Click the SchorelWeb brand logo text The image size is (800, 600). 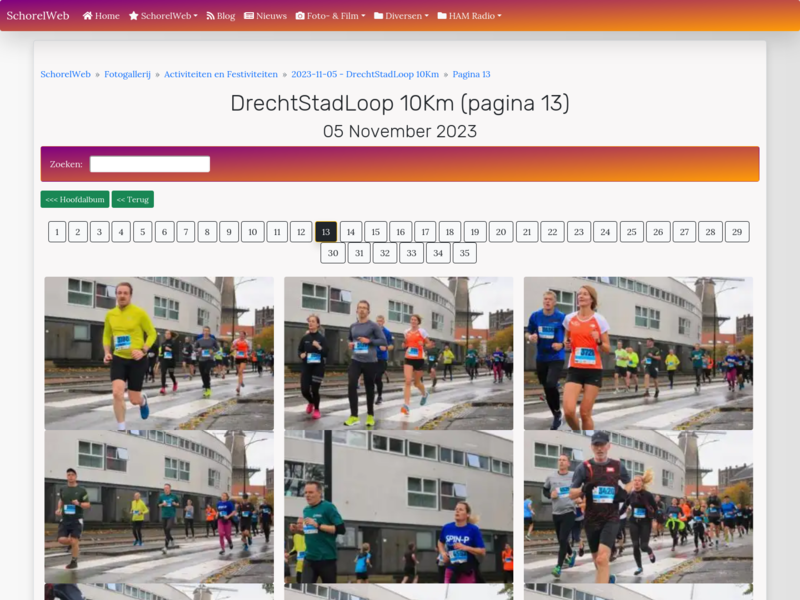coord(38,16)
